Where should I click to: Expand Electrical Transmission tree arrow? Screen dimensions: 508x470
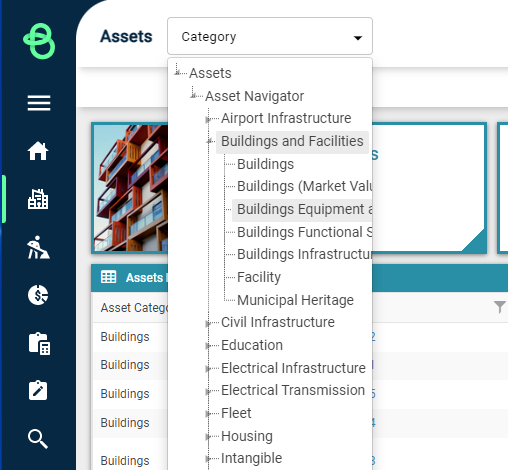[208, 391]
